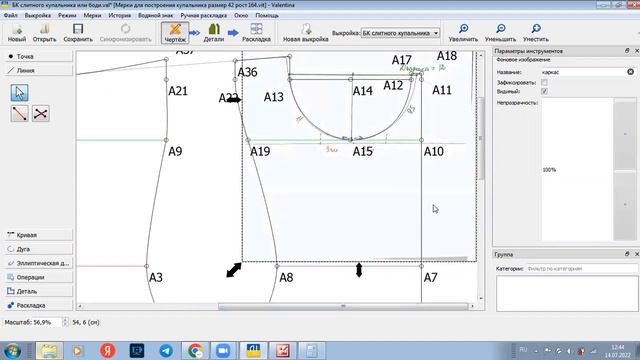Image resolution: width=640 pixels, height=360 pixels.
Task: Expand the Операции tools section
Action: click(39, 277)
